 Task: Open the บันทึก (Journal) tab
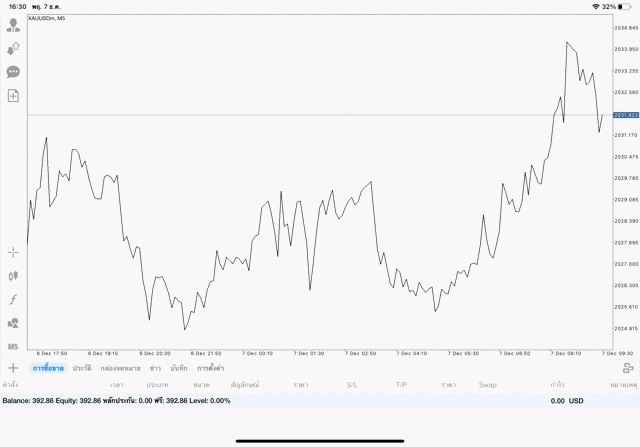(180, 368)
